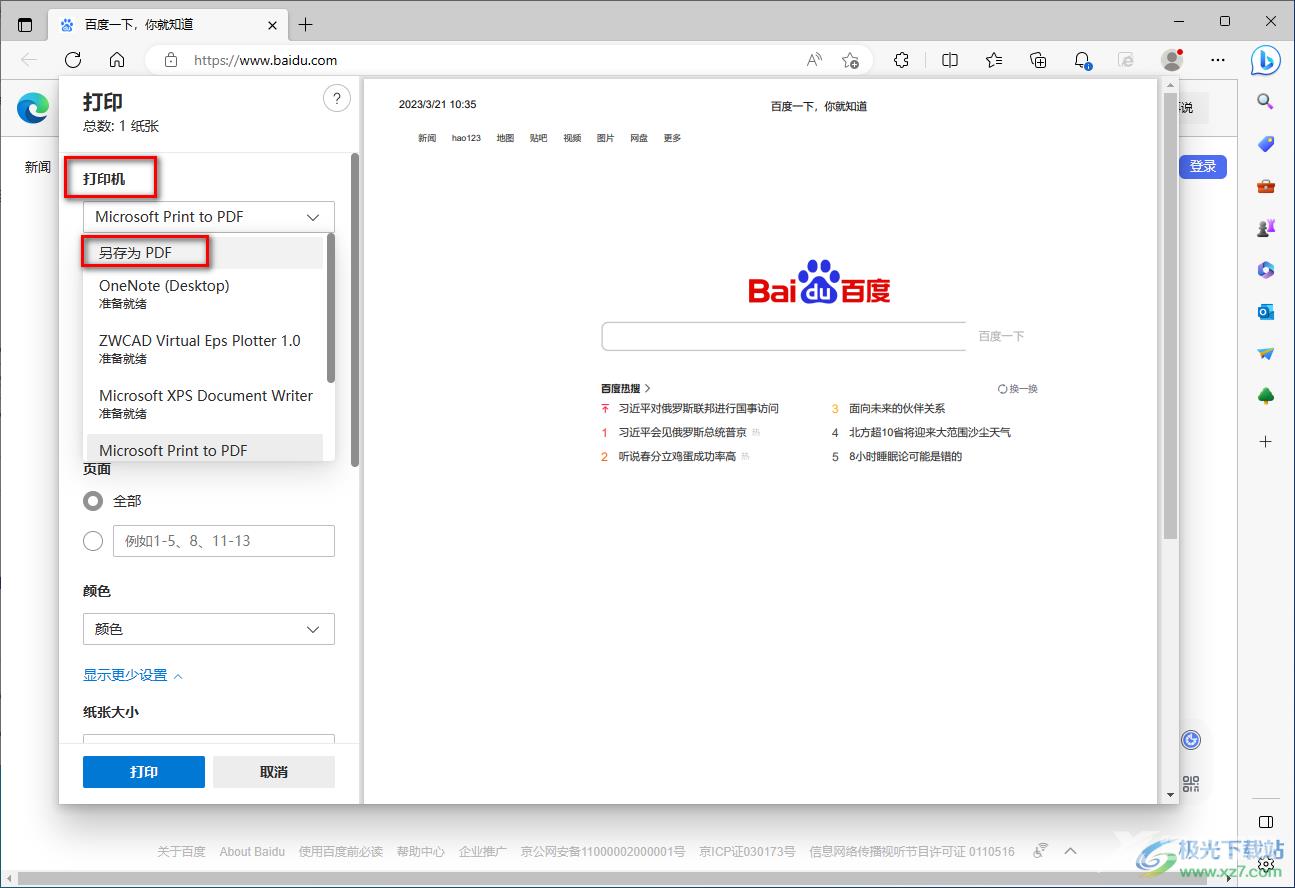Click the view site information lock icon
Screen dimensions: 1295x888
click(x=171, y=60)
